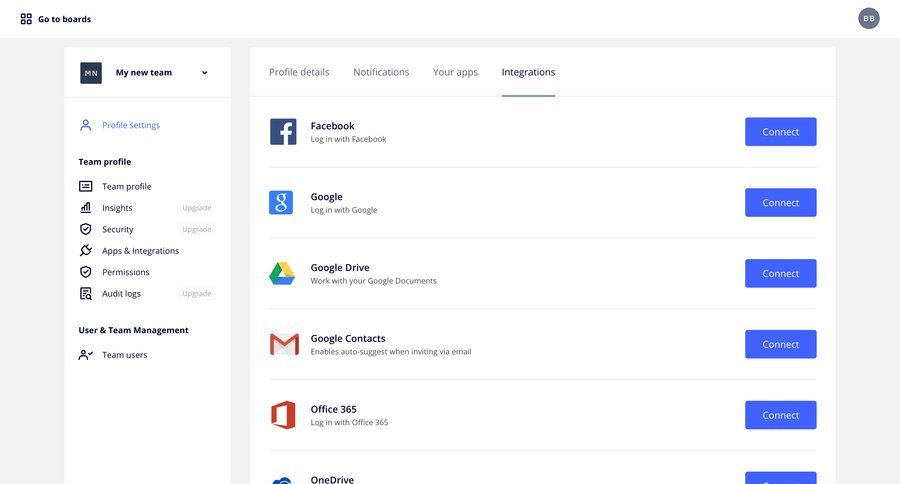Image resolution: width=900 pixels, height=484 pixels.
Task: Click the Facebook logo icon
Action: [x=283, y=131]
